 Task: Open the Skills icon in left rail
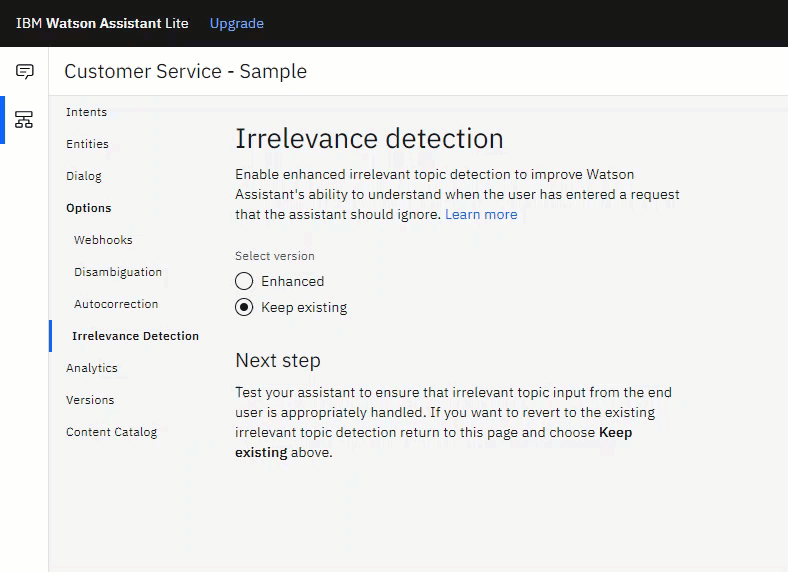click(x=24, y=120)
